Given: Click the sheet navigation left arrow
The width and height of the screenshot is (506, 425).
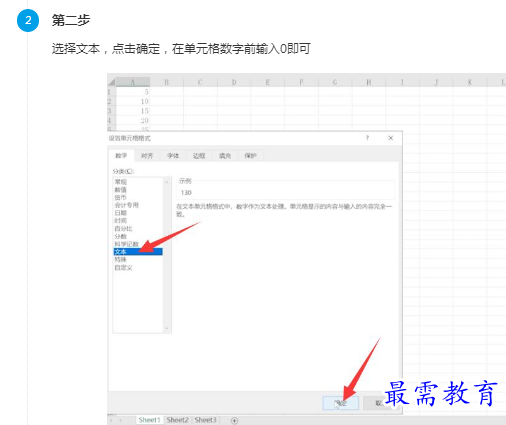Looking at the screenshot, I should point(111,420).
